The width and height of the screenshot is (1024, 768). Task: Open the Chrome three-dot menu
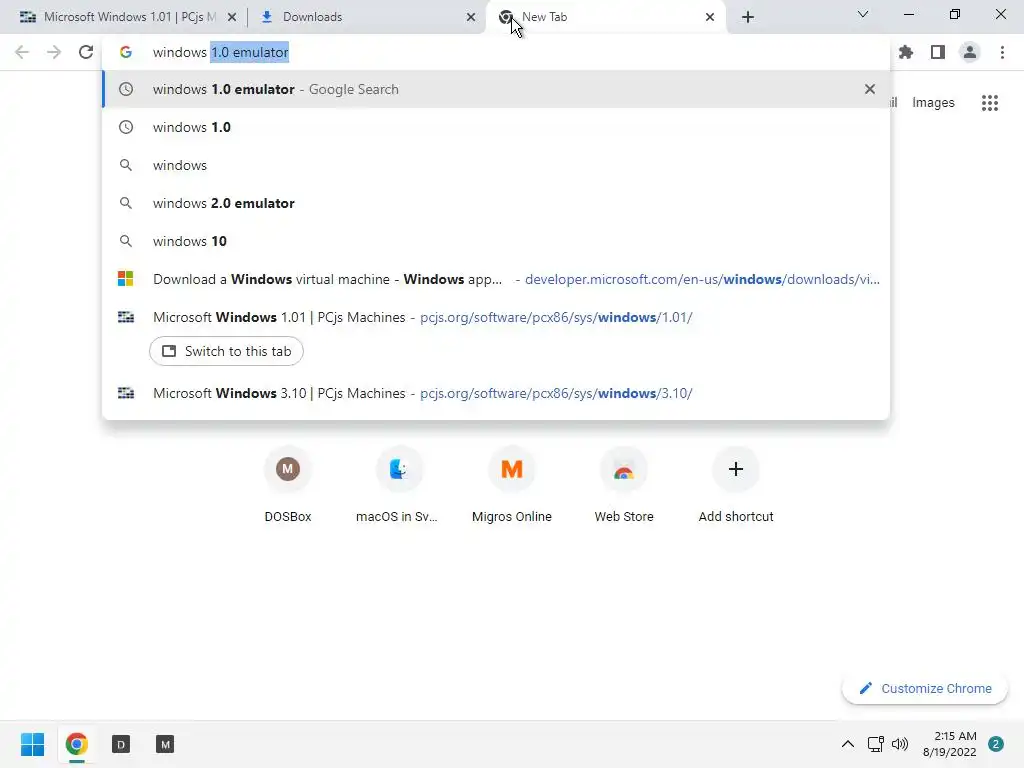point(1002,52)
